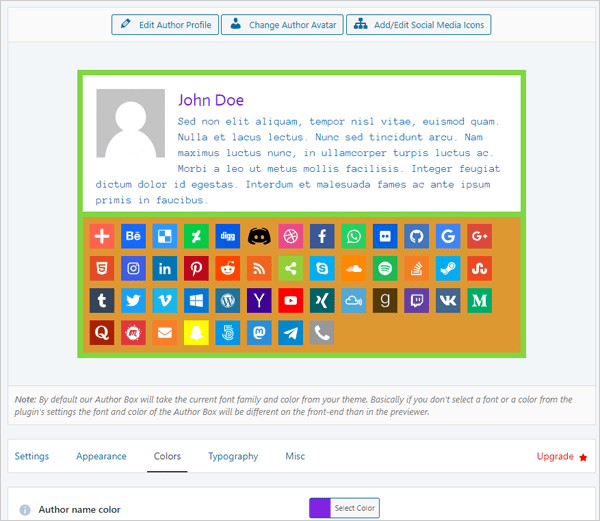Open the Spotify social icon
The height and width of the screenshot is (521, 600).
(385, 269)
